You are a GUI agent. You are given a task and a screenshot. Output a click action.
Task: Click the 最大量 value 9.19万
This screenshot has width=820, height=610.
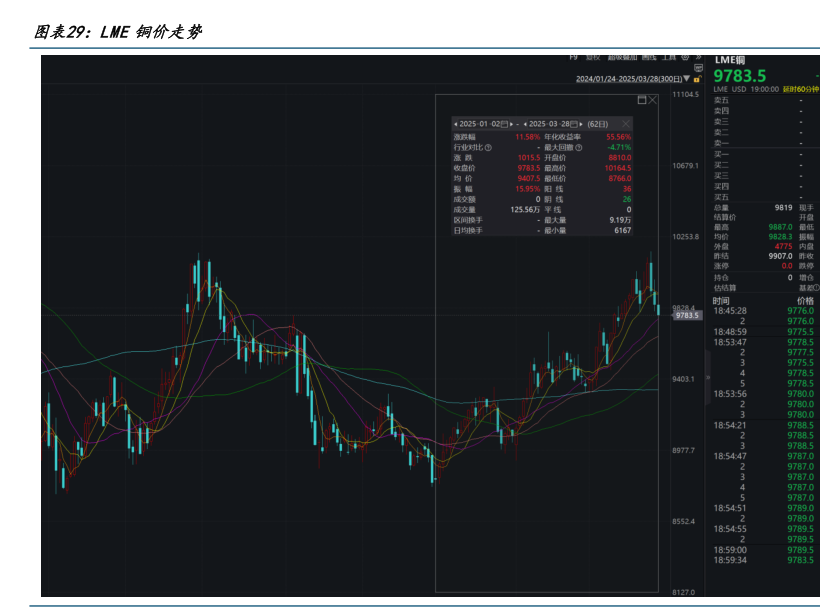coord(620,220)
